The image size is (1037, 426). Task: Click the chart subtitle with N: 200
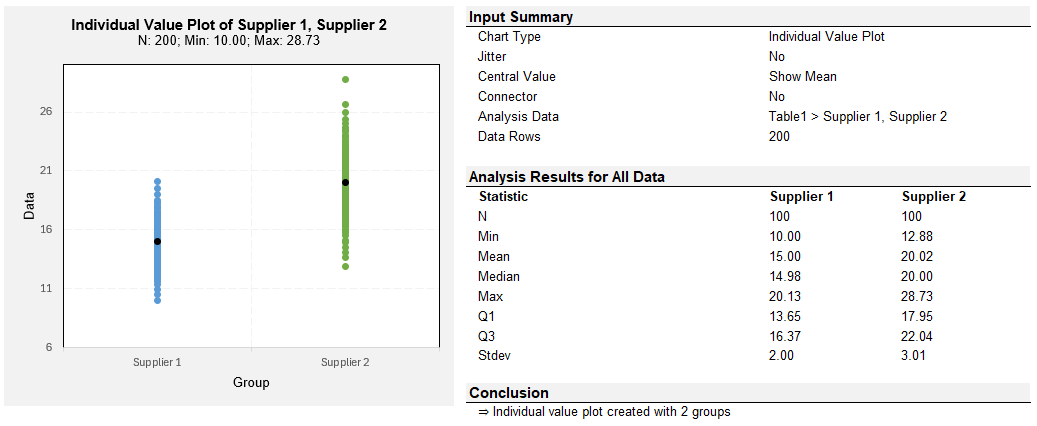click(x=229, y=40)
